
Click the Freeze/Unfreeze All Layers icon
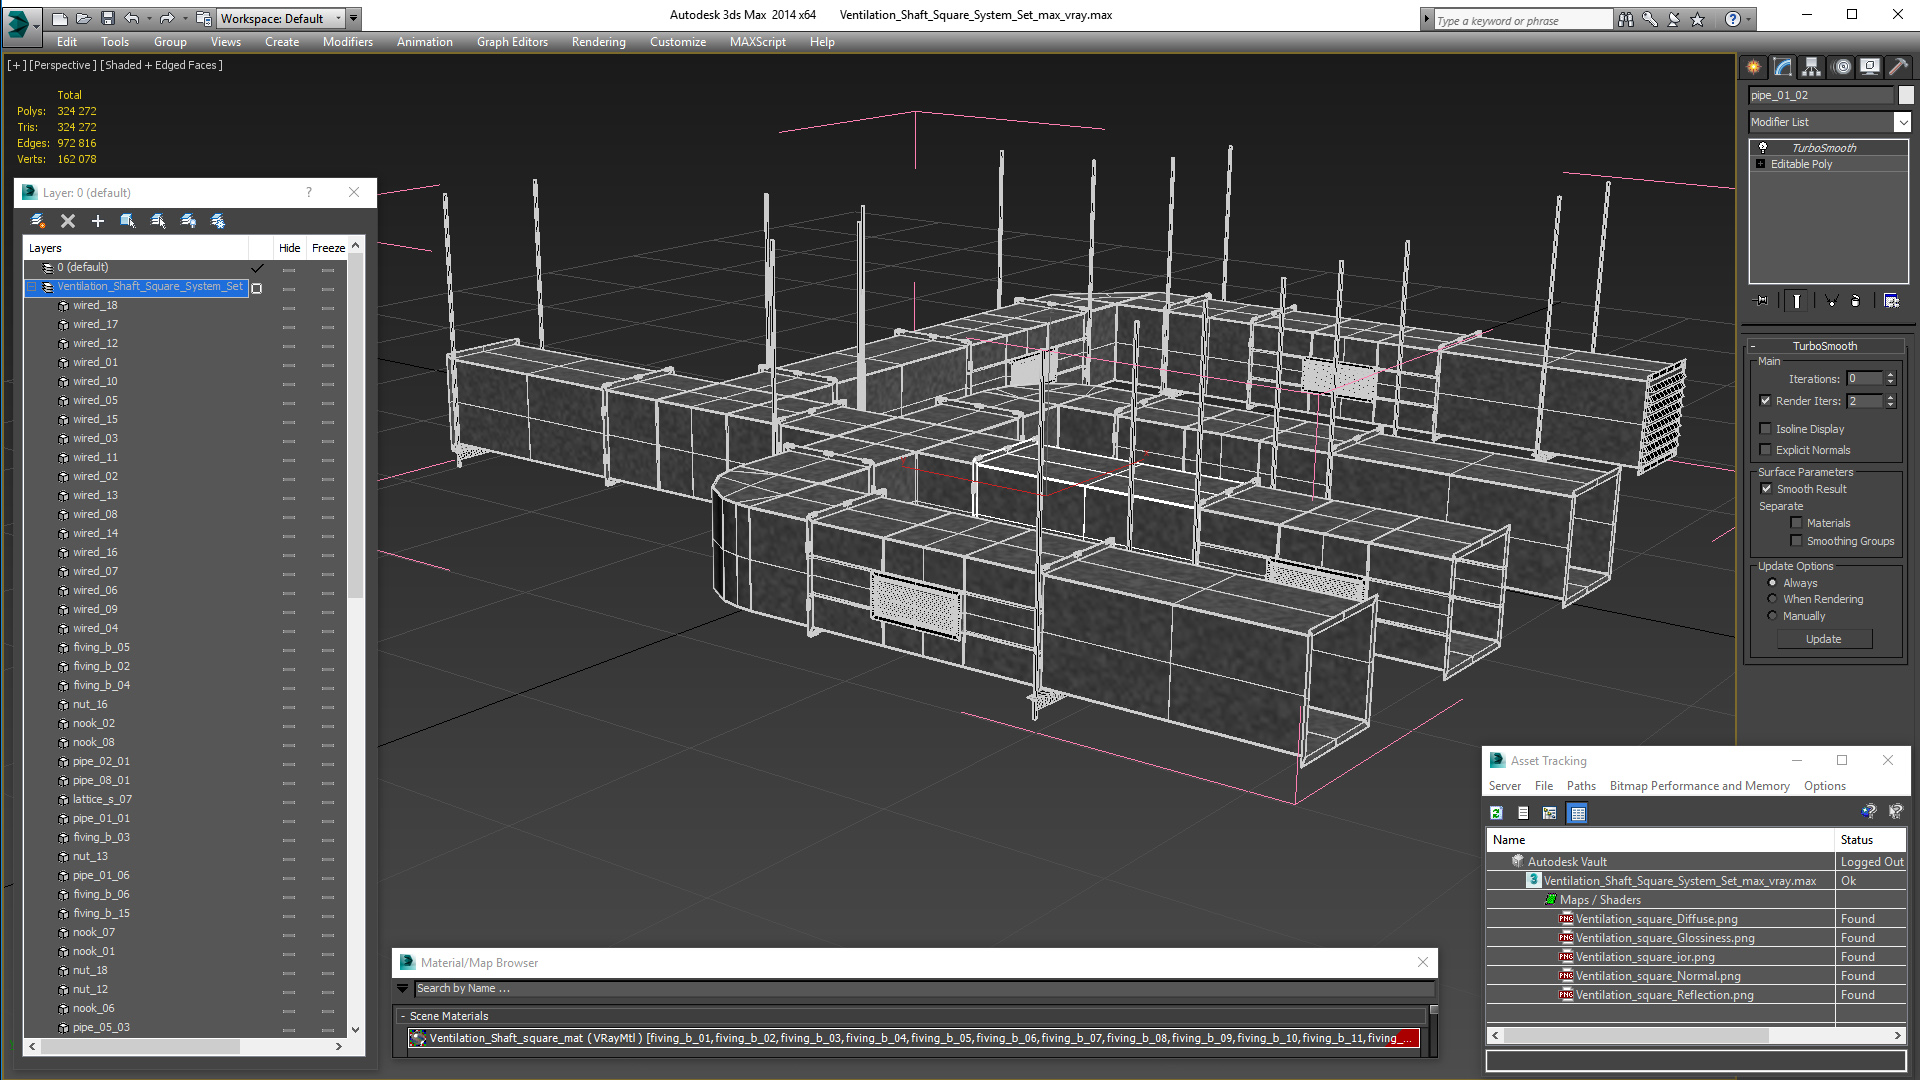(x=218, y=221)
